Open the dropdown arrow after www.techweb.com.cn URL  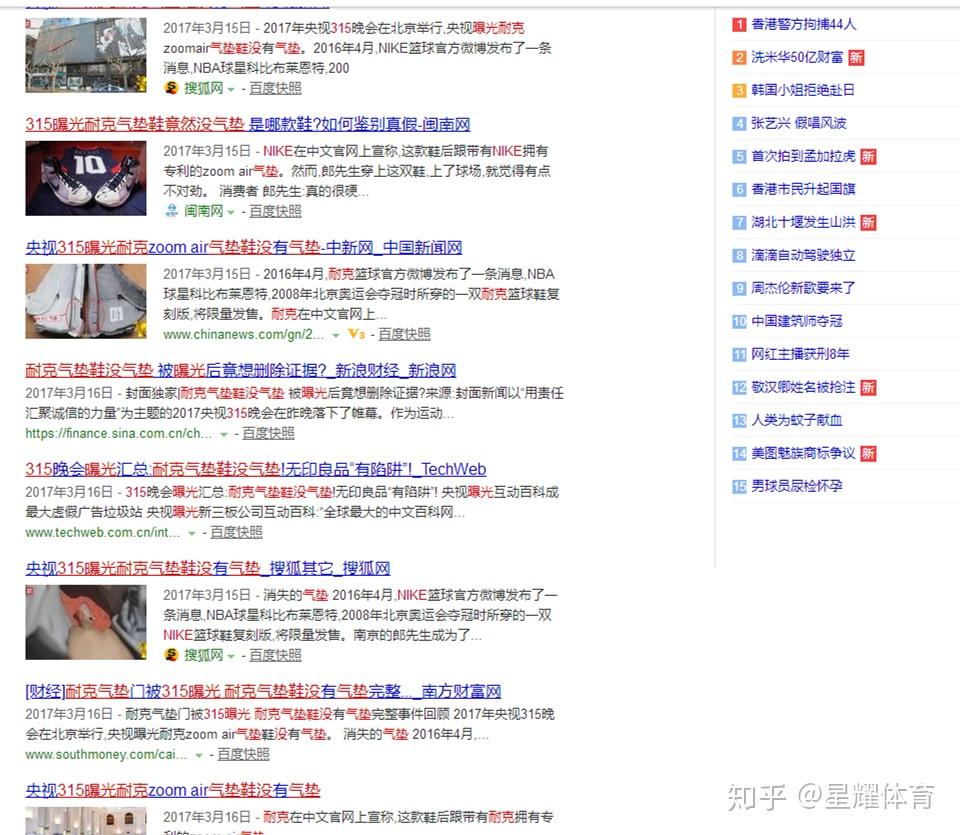(191, 533)
